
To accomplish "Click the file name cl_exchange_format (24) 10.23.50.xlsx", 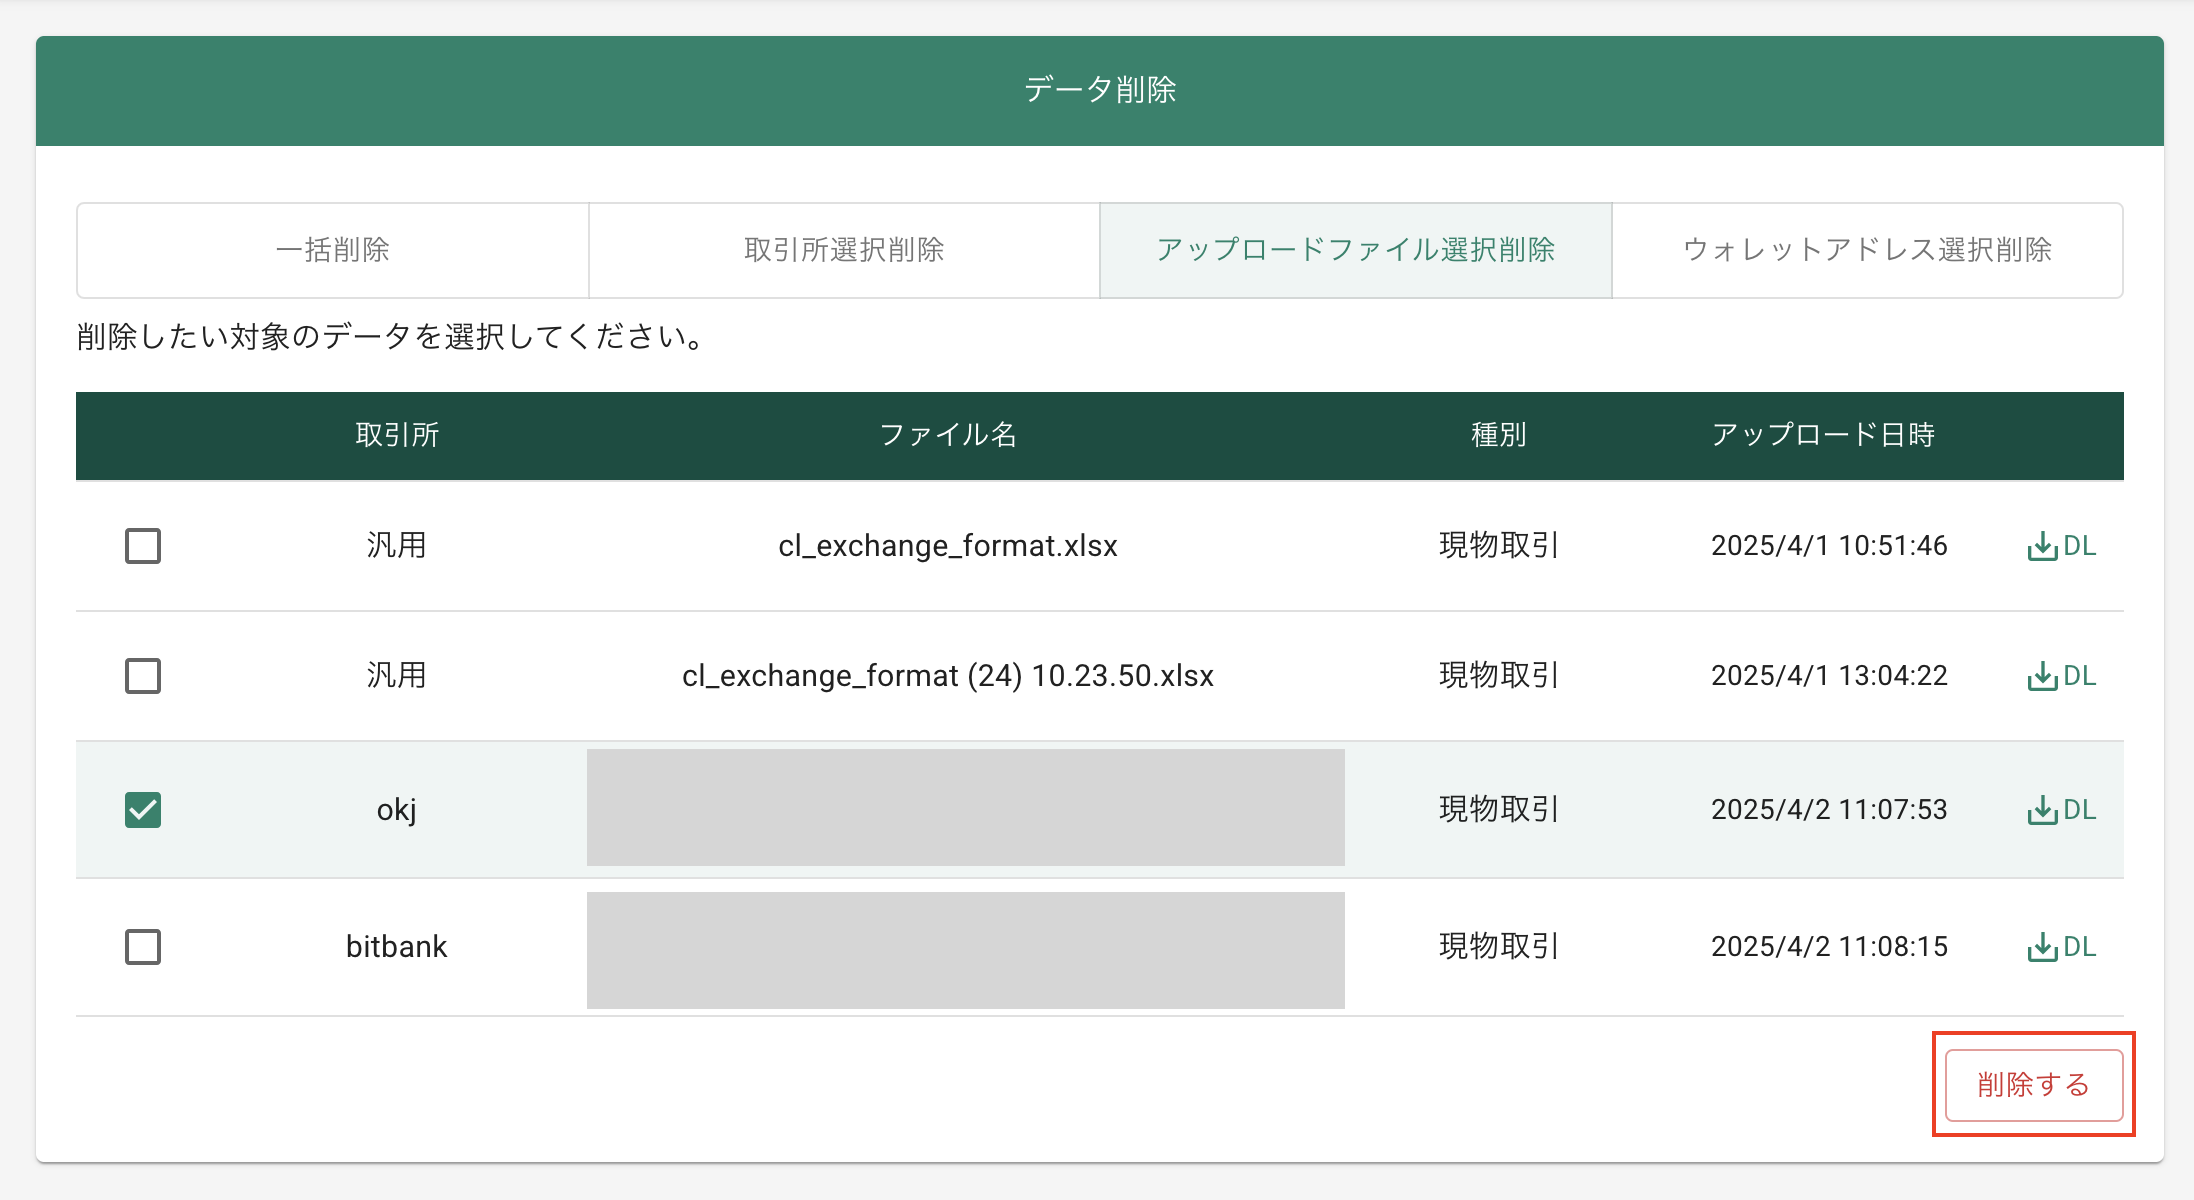I will click(948, 676).
